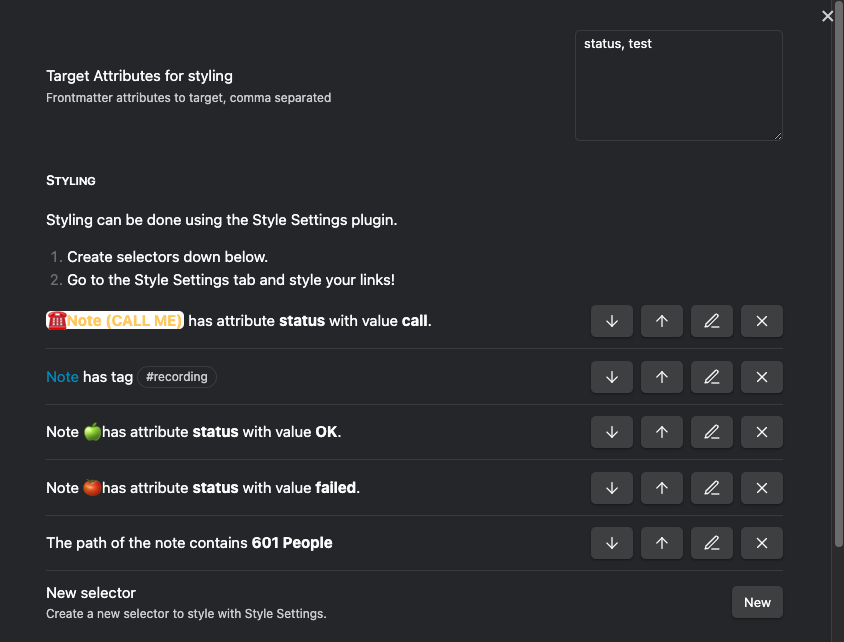Edit the 601 People path selector
The height and width of the screenshot is (642, 844).
click(x=712, y=543)
